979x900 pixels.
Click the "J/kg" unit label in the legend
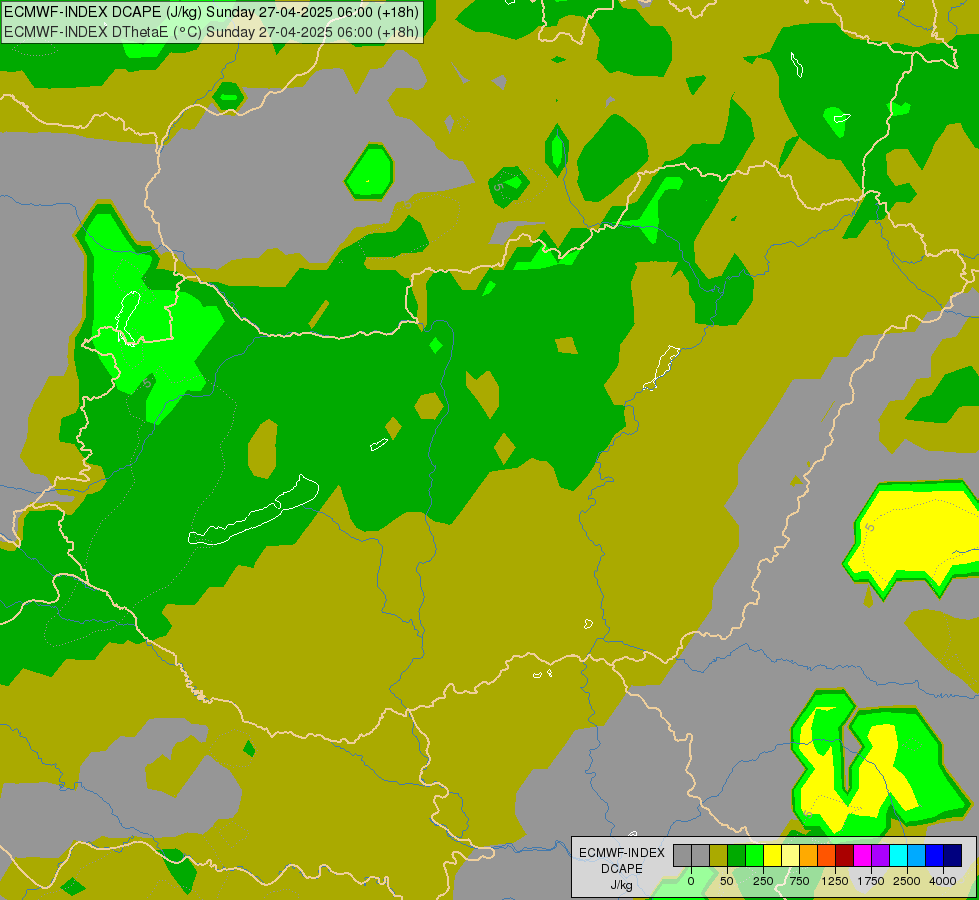(x=622, y=886)
